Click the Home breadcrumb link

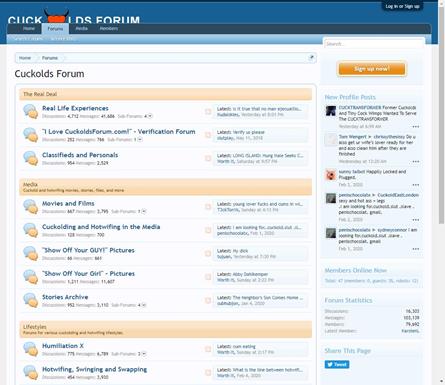[x=25, y=58]
